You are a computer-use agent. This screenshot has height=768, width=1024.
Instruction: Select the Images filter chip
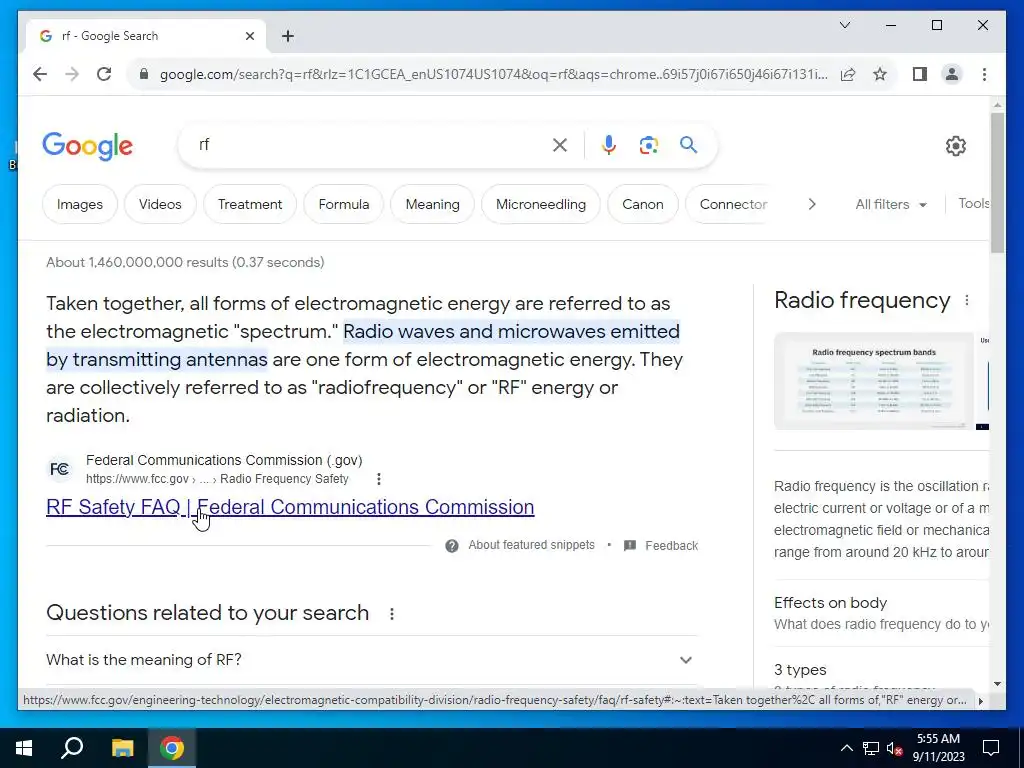[x=80, y=204]
